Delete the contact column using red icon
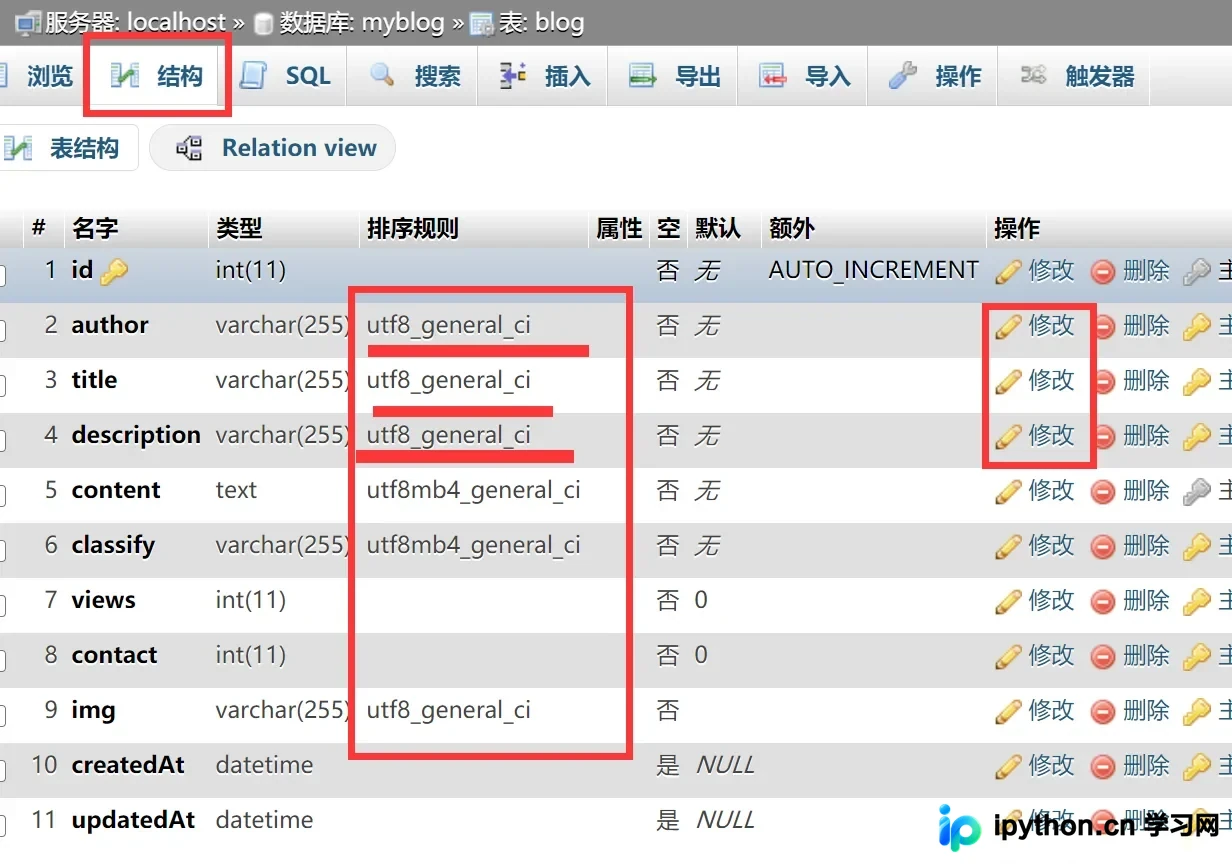Screen dimensions: 1232x866 coord(1103,656)
